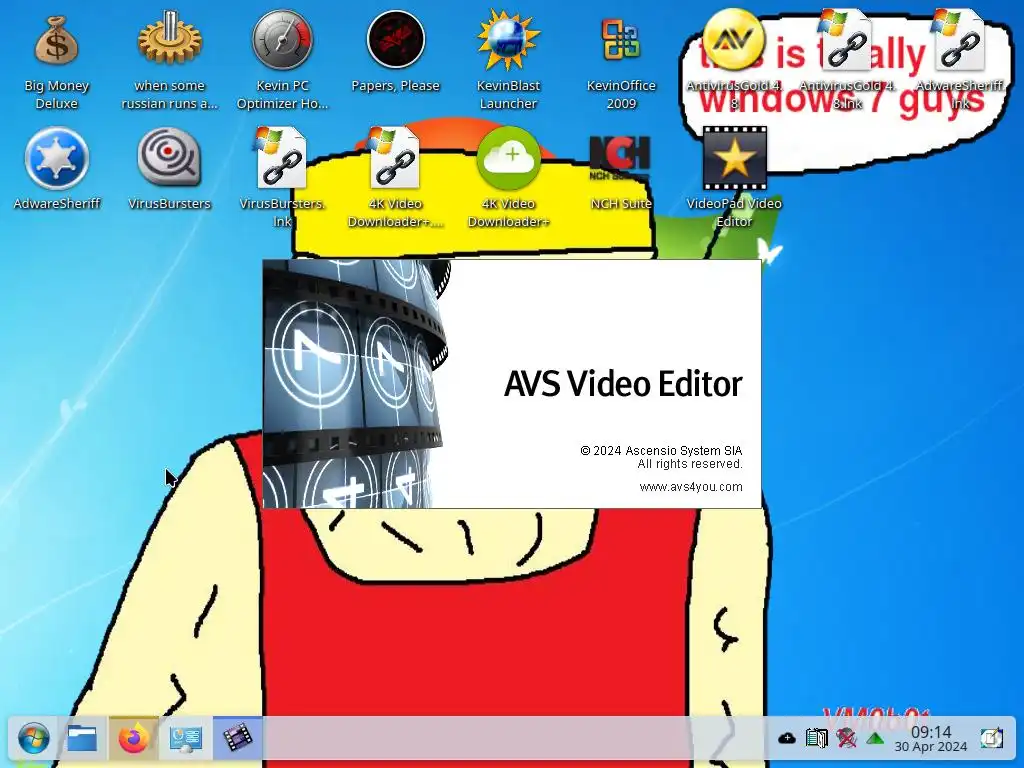Open AdwareSheriff sheriff-badge icon

[56, 159]
